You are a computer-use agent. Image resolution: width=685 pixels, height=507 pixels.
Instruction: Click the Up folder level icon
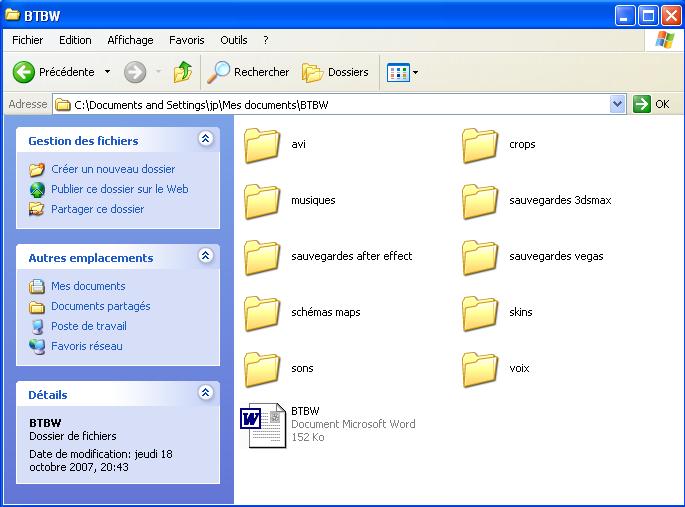182,72
